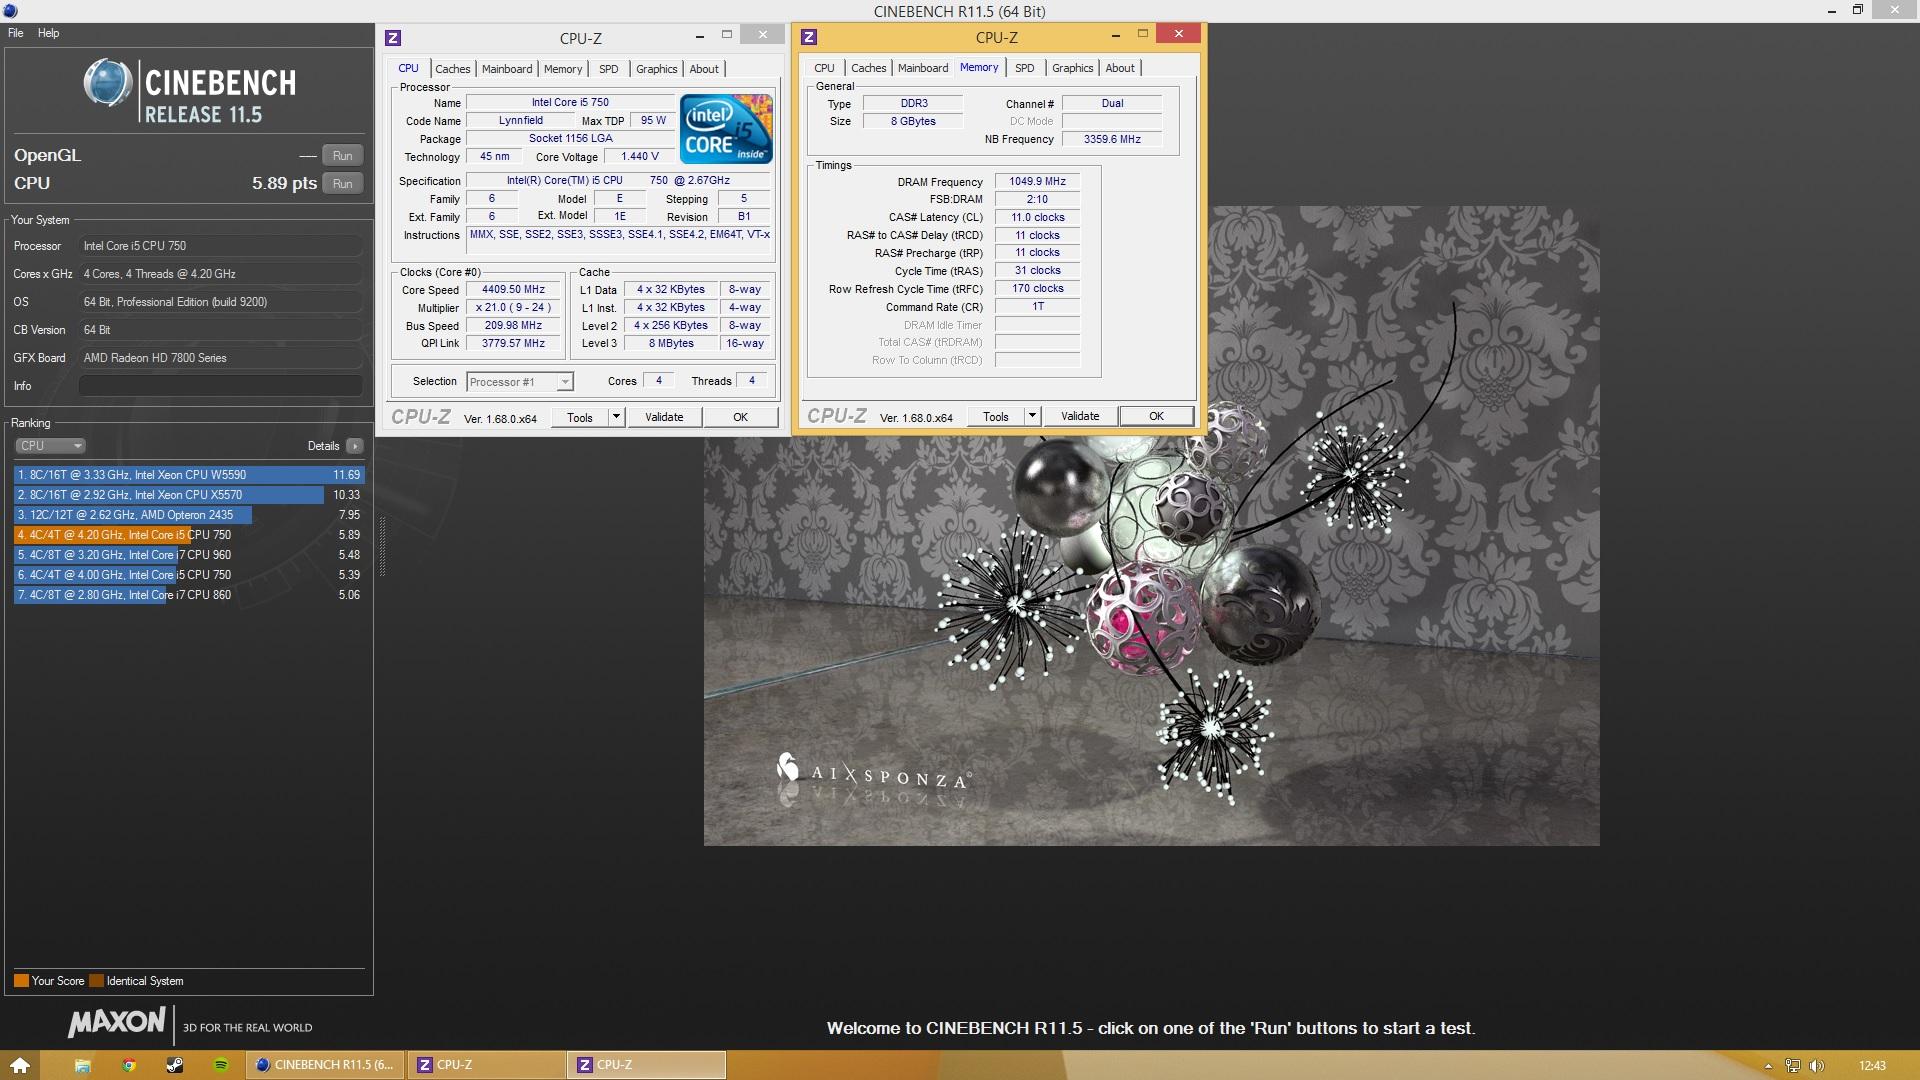Click Tools button in Memory CPU-Z window

[x=996, y=417]
